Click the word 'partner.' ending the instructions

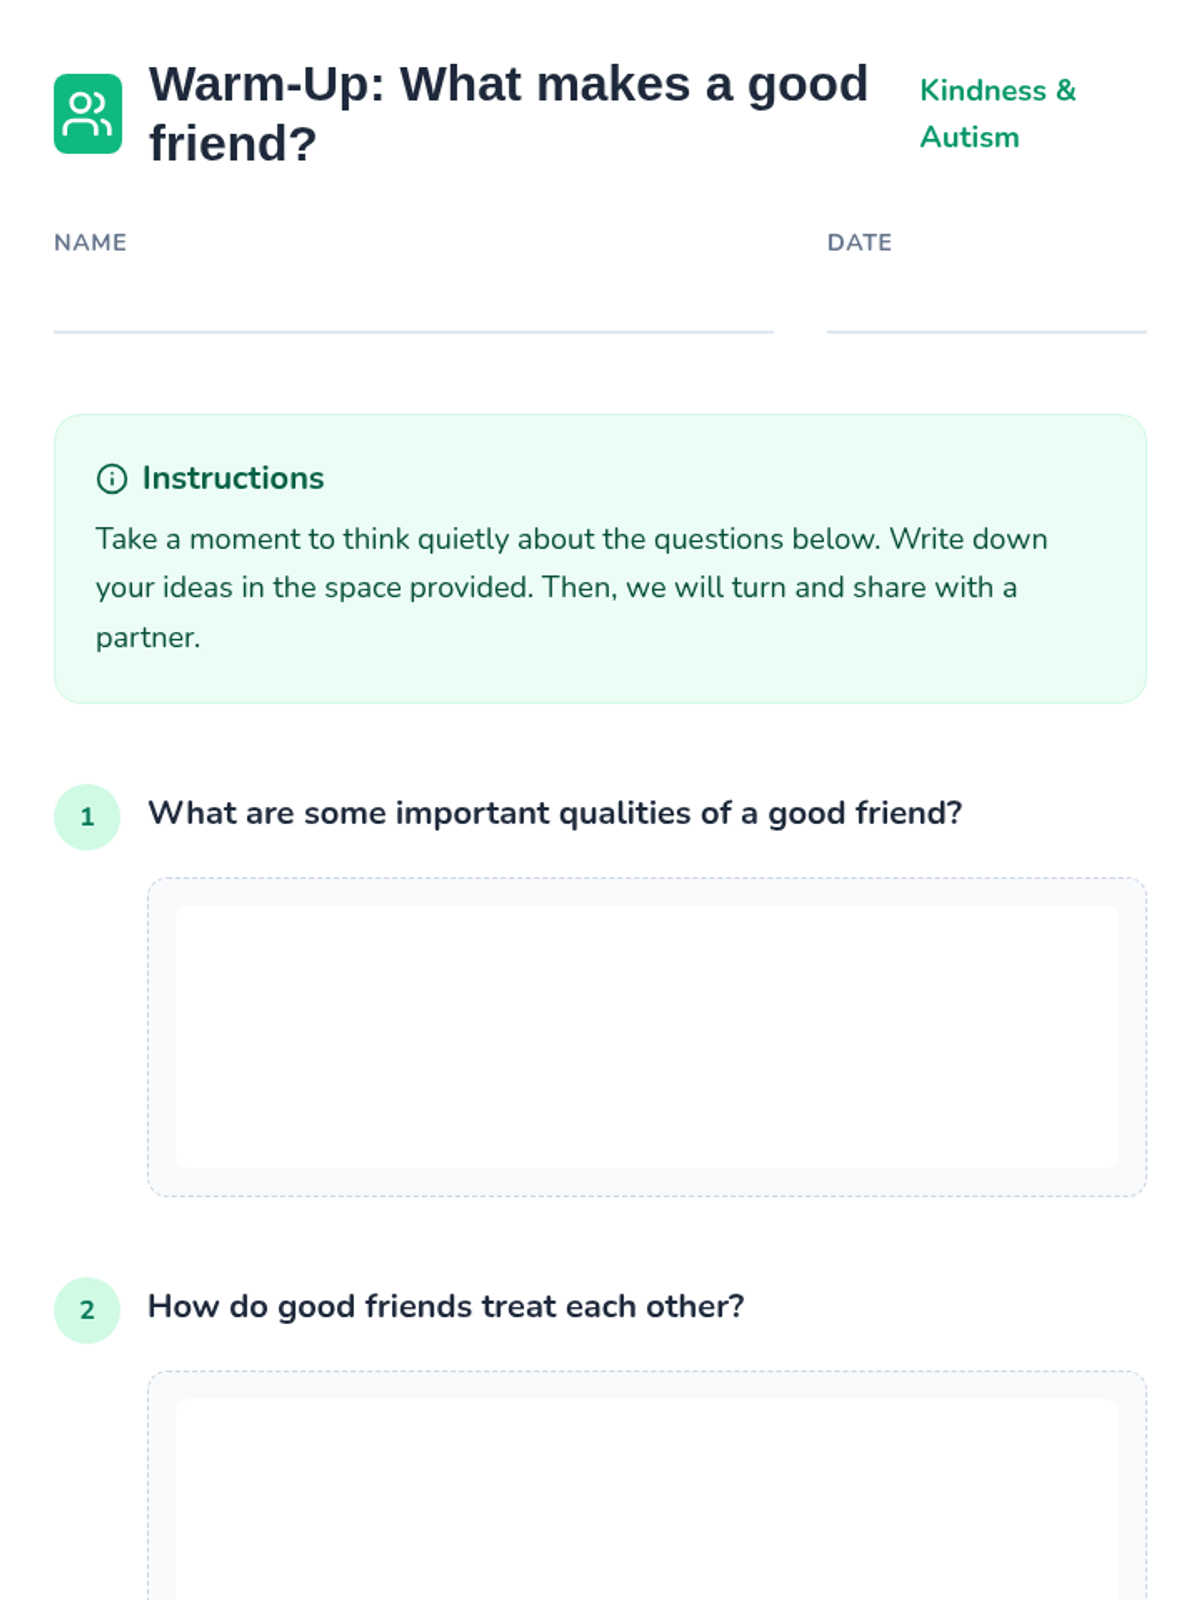[148, 638]
